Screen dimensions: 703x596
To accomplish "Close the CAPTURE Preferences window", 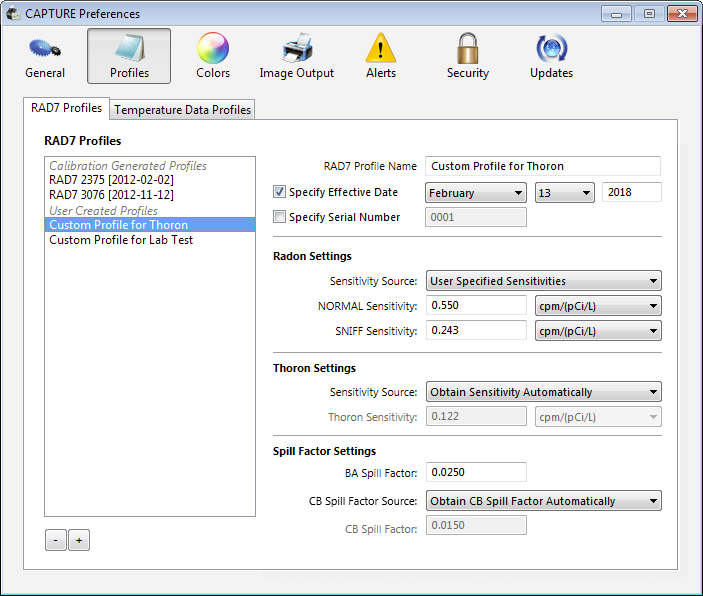I will pyautogui.click(x=682, y=14).
